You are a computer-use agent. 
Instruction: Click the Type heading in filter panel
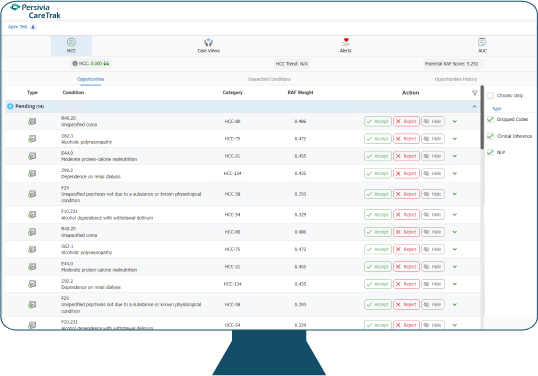(x=496, y=109)
